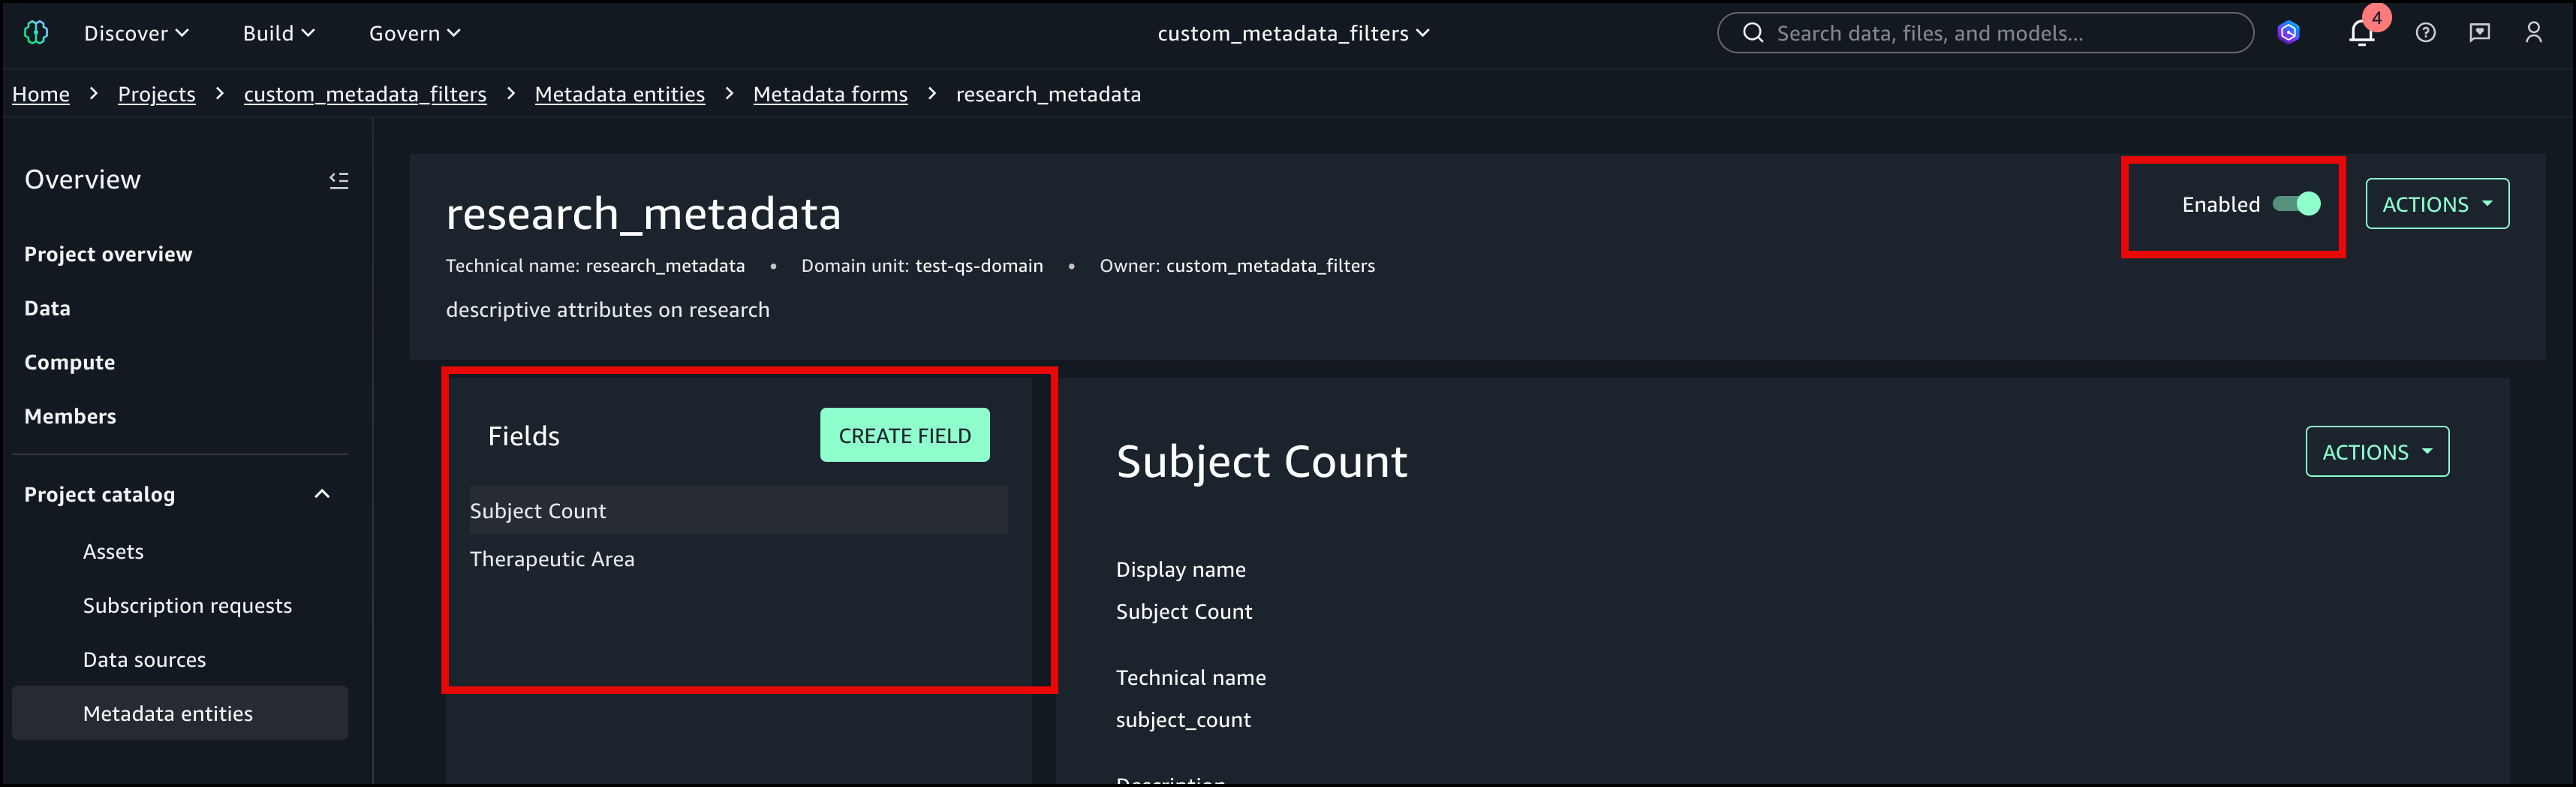Click the CREATE FIELD button
Viewport: 2576px width, 787px height.
[x=904, y=435]
